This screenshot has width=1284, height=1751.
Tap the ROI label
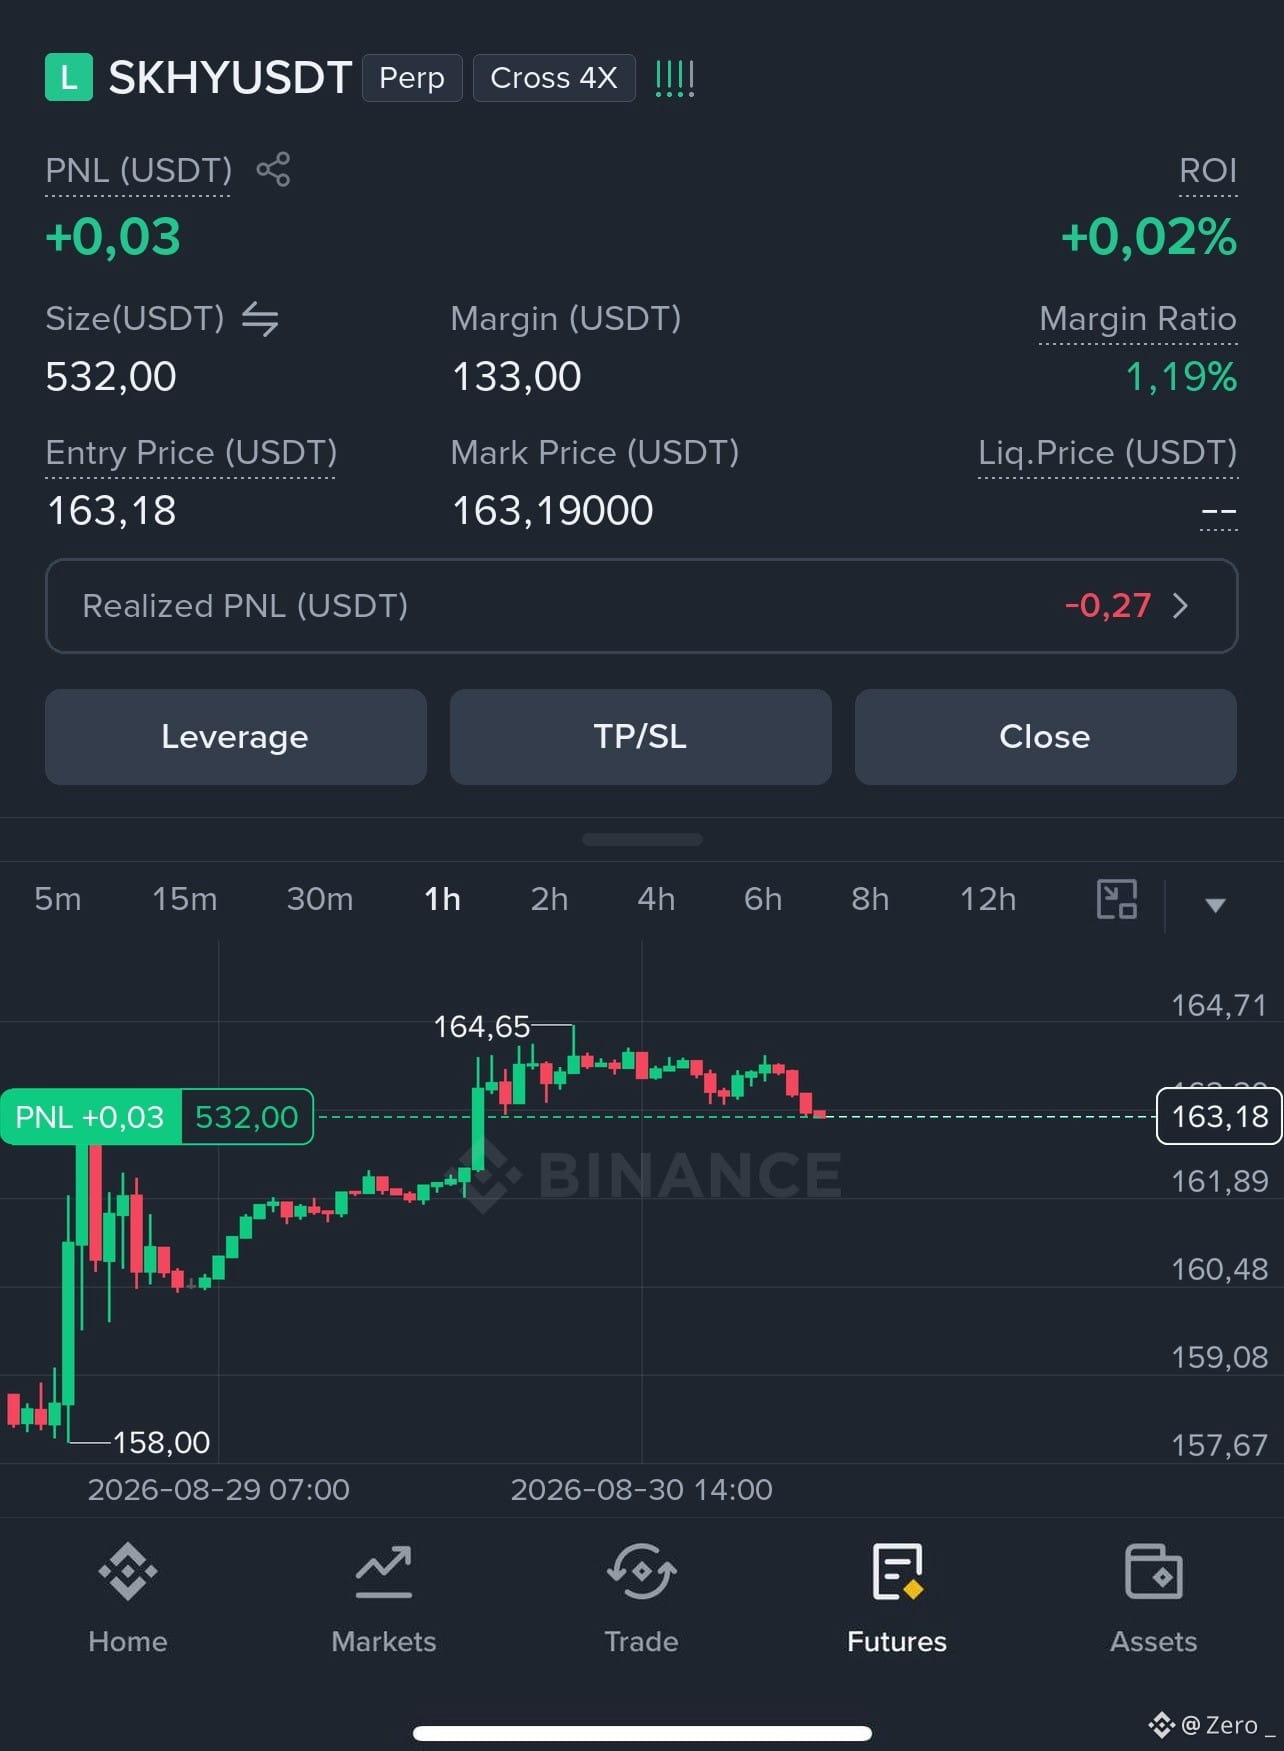(x=1208, y=170)
